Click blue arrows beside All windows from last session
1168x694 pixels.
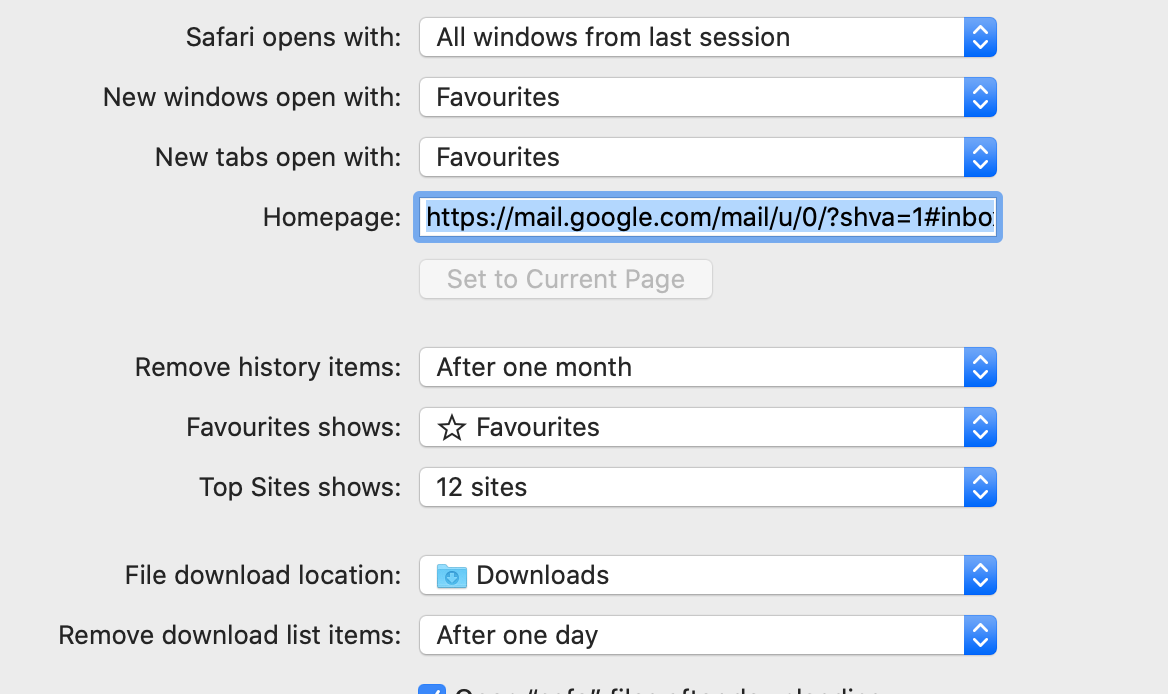[x=980, y=38]
